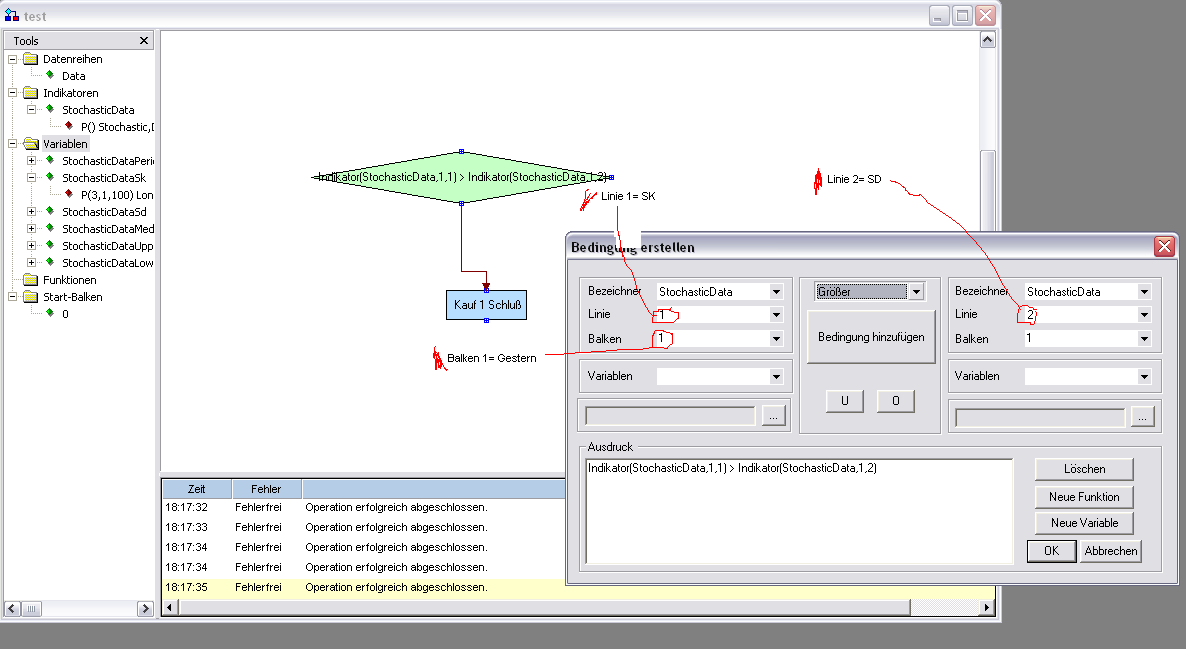The width and height of the screenshot is (1186, 649).
Task: Collapse the Datenreihen tree node
Action: 12,59
